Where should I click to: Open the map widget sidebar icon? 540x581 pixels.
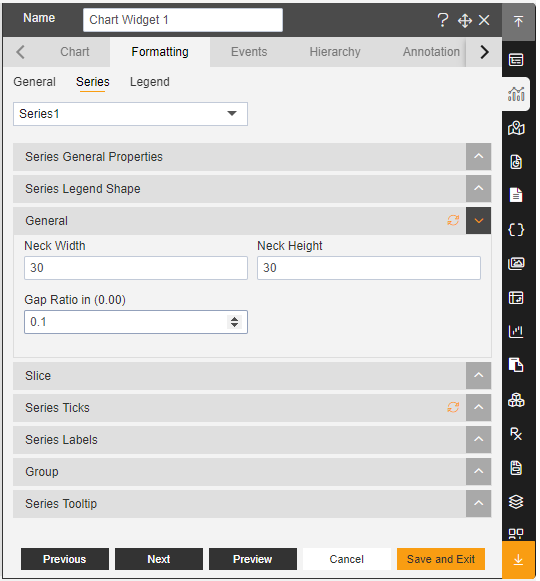coord(516,128)
